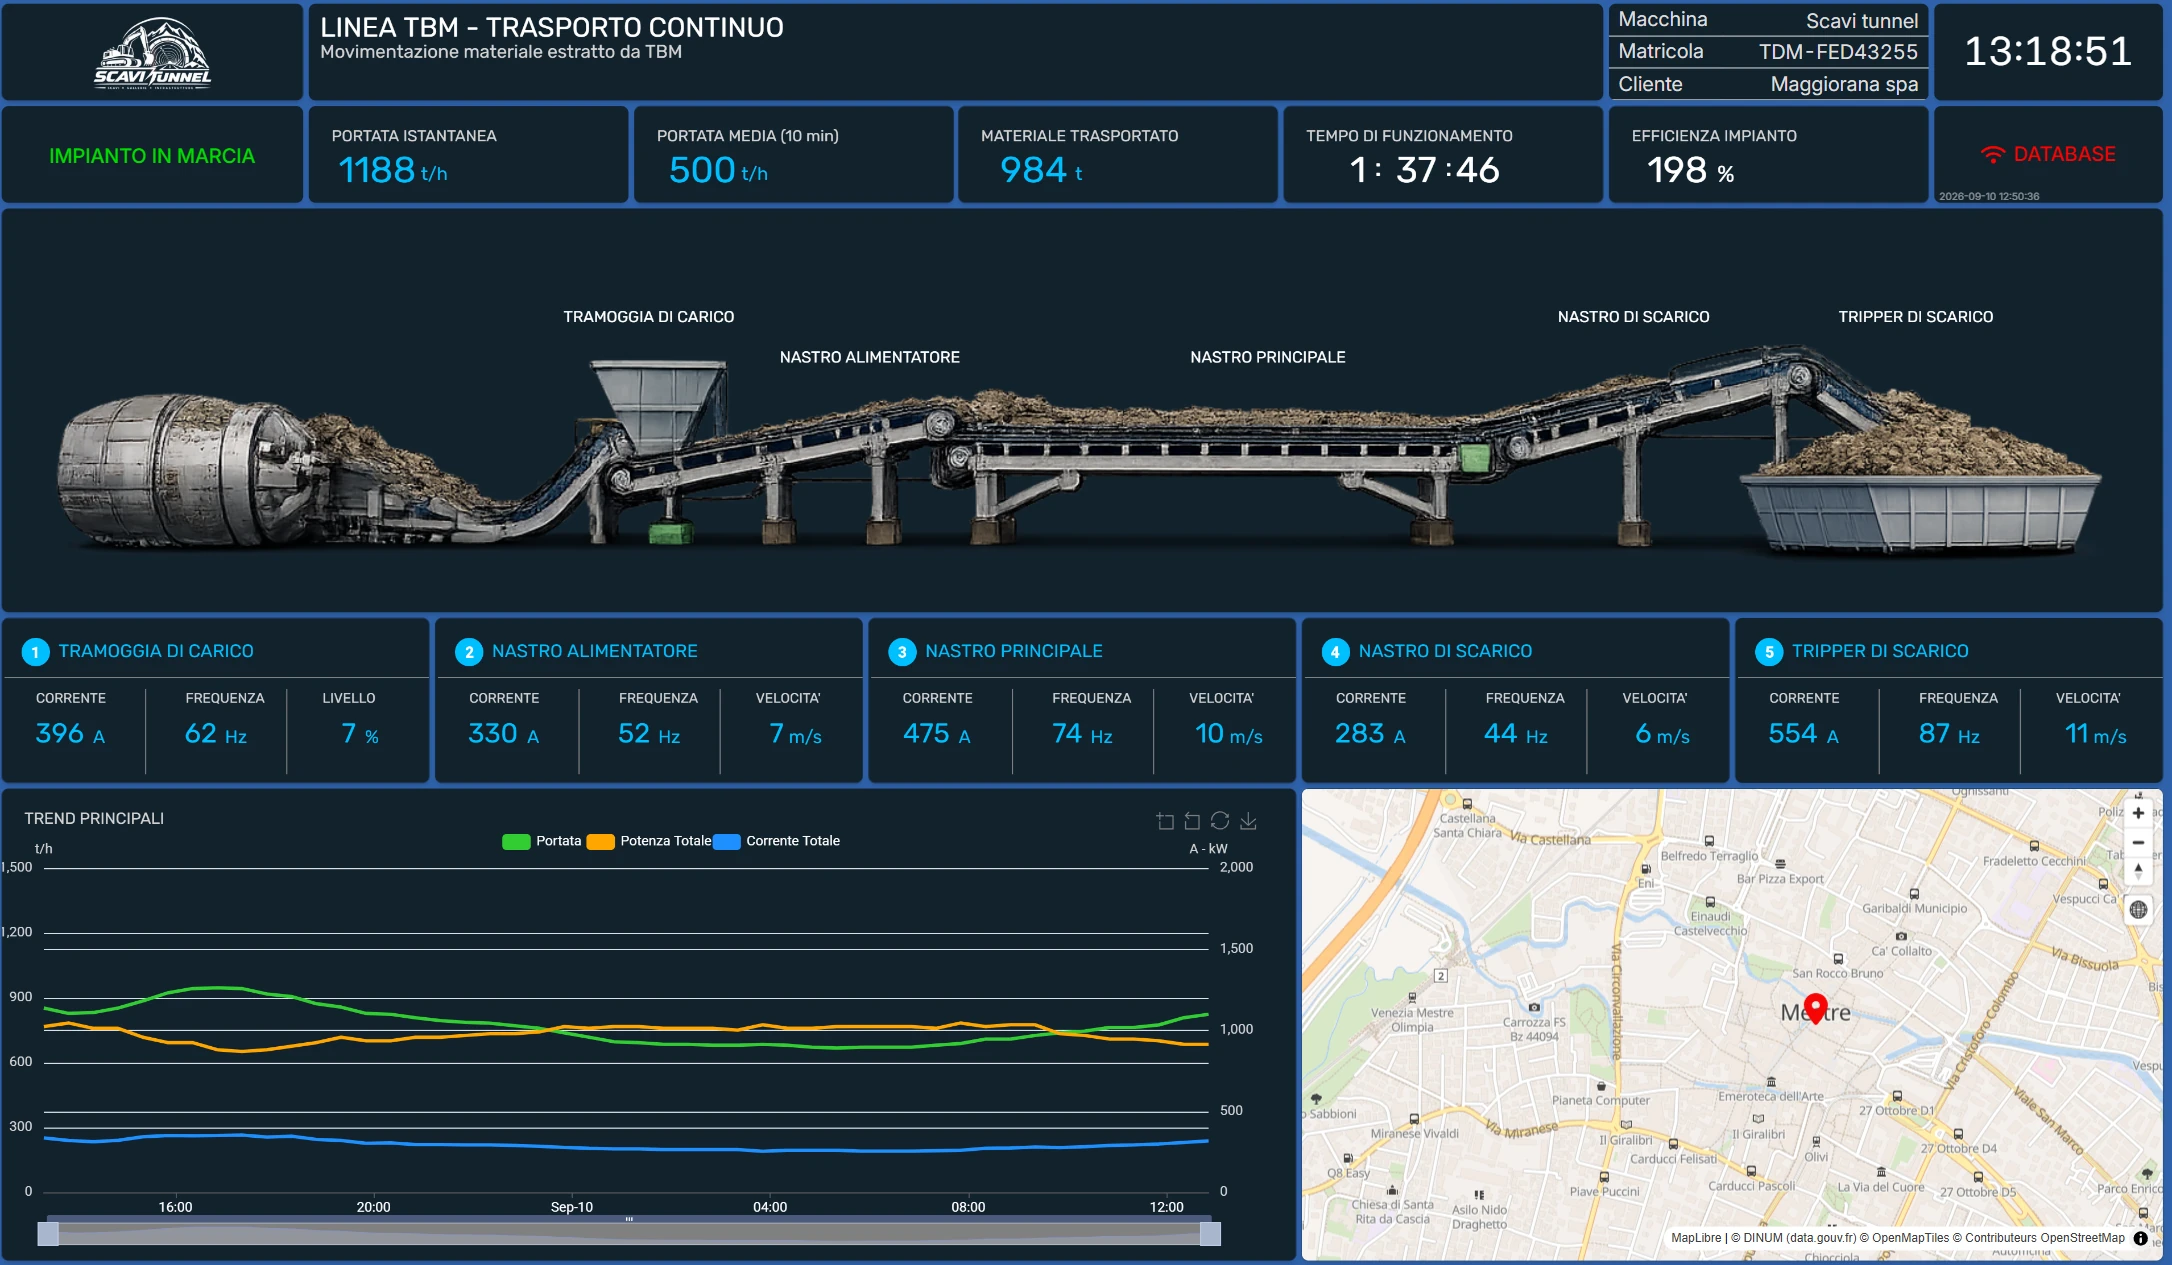Click the TRIPPER DI SCARICO diagram label
2172x1265 pixels.
[x=1915, y=317]
